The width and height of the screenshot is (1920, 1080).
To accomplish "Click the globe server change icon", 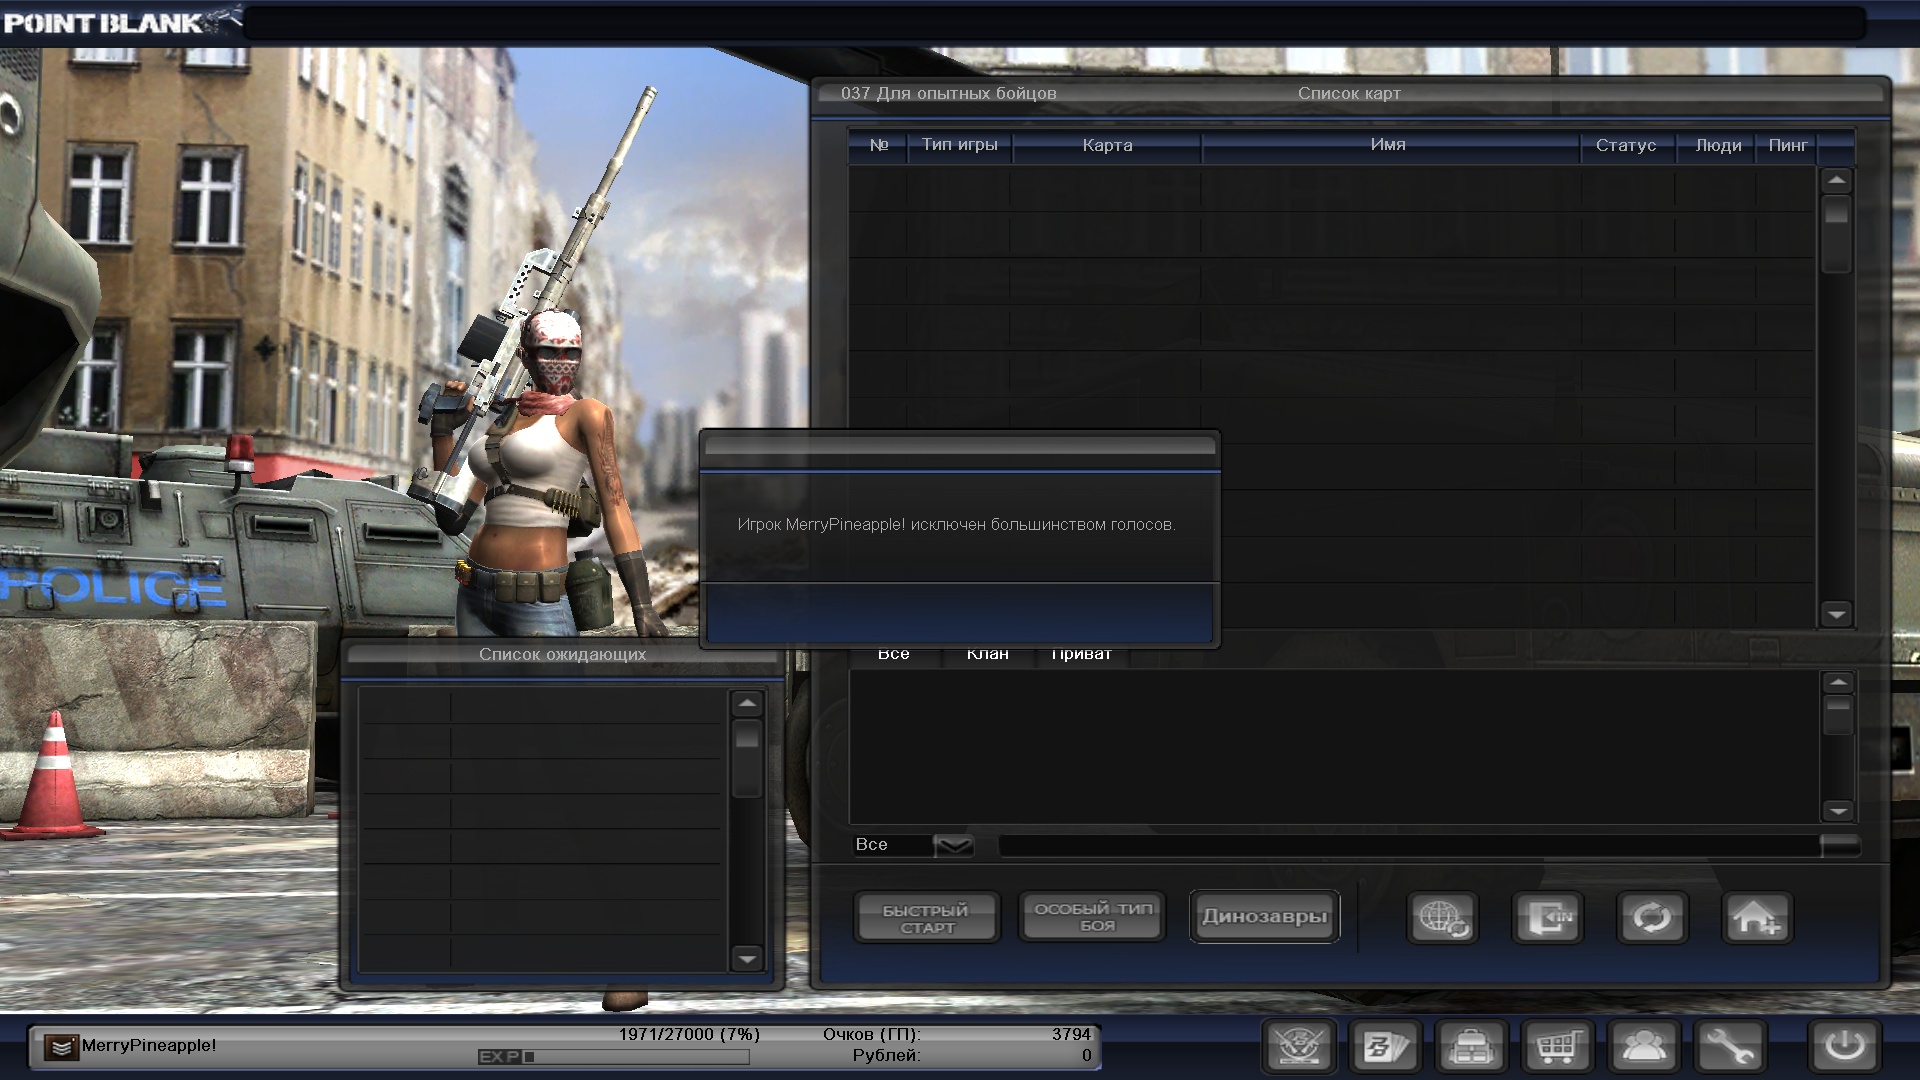I will (x=1442, y=917).
